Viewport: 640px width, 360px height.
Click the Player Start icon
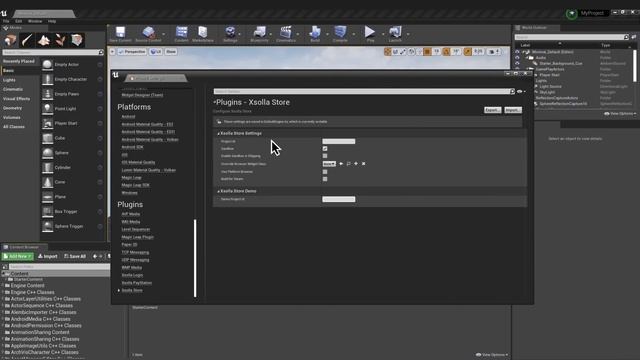(x=47, y=123)
